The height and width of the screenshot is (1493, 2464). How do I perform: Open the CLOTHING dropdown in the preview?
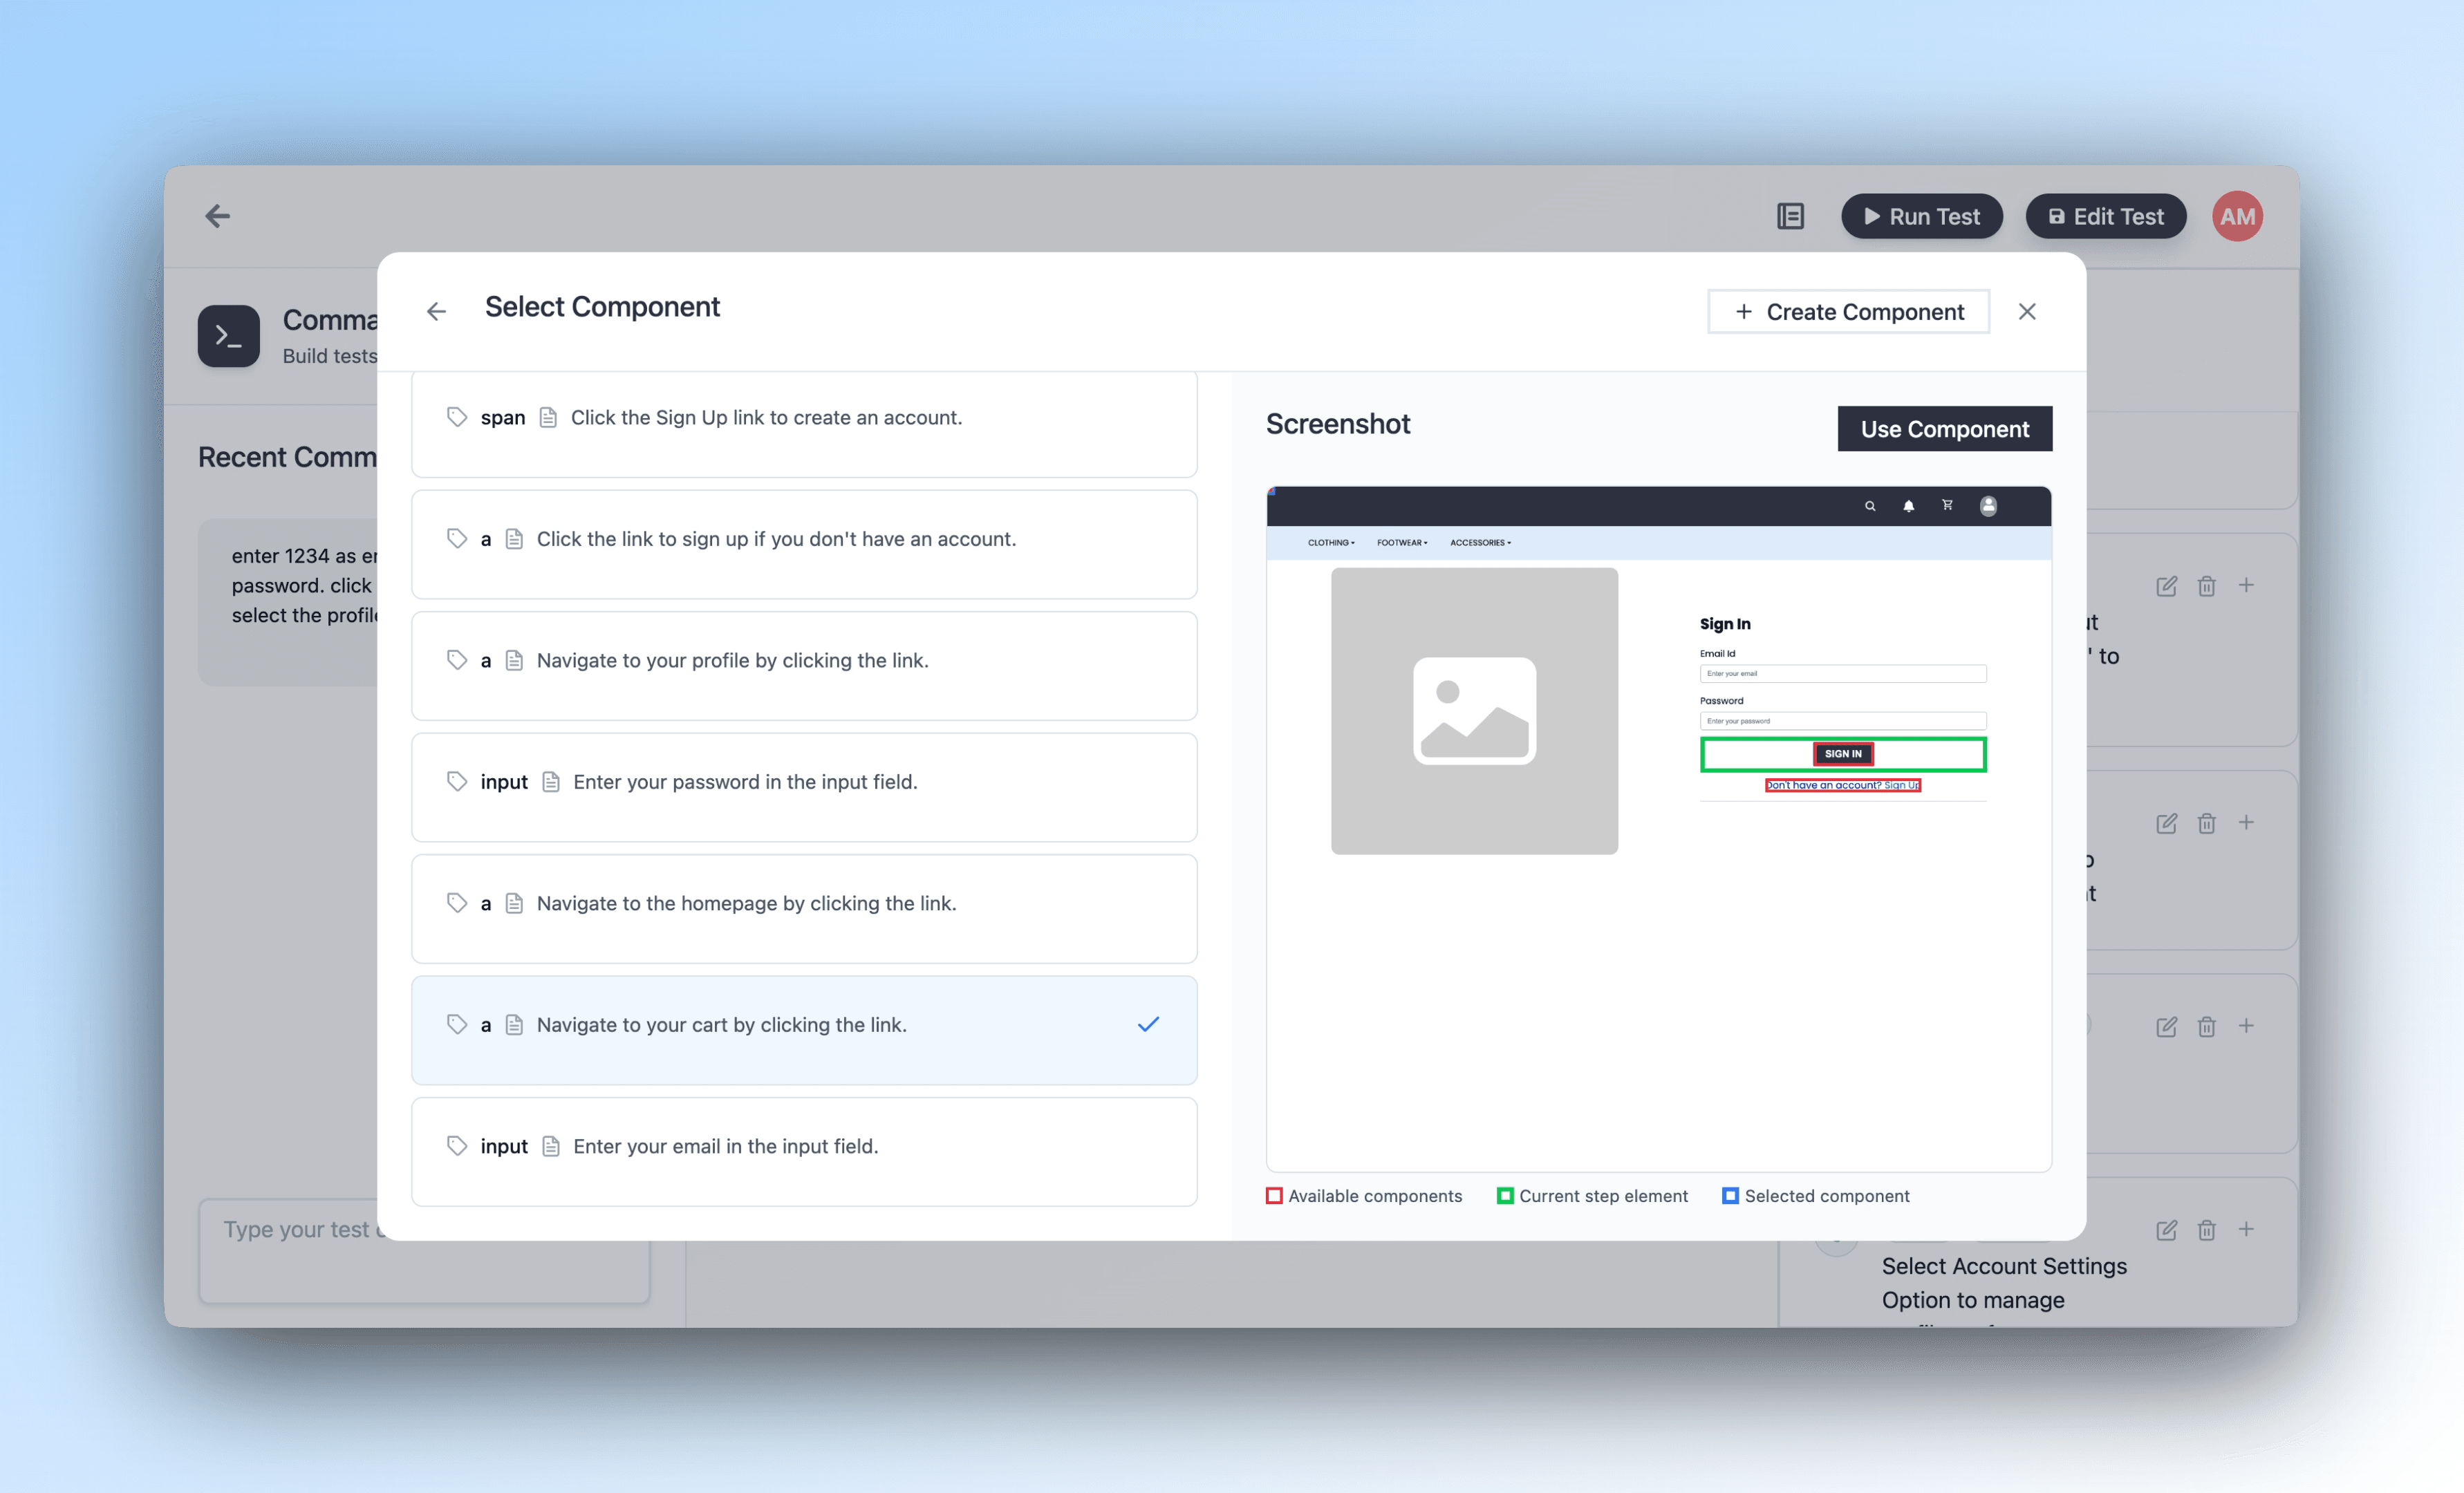[x=1330, y=542]
